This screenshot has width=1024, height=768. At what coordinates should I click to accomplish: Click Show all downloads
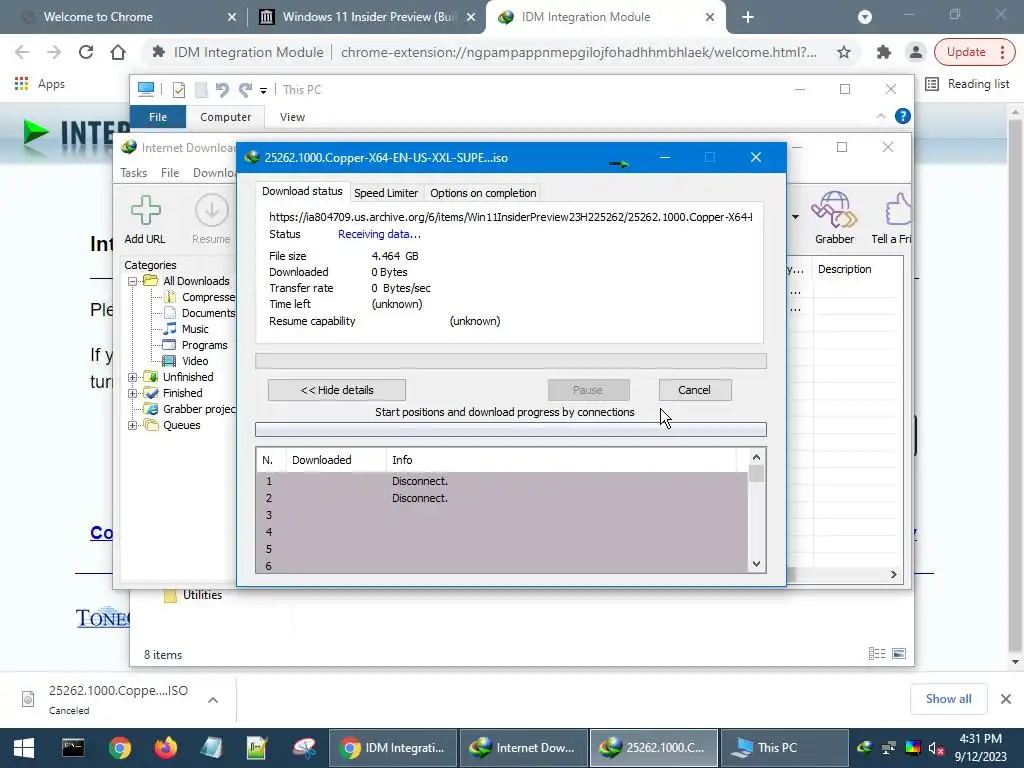[949, 699]
